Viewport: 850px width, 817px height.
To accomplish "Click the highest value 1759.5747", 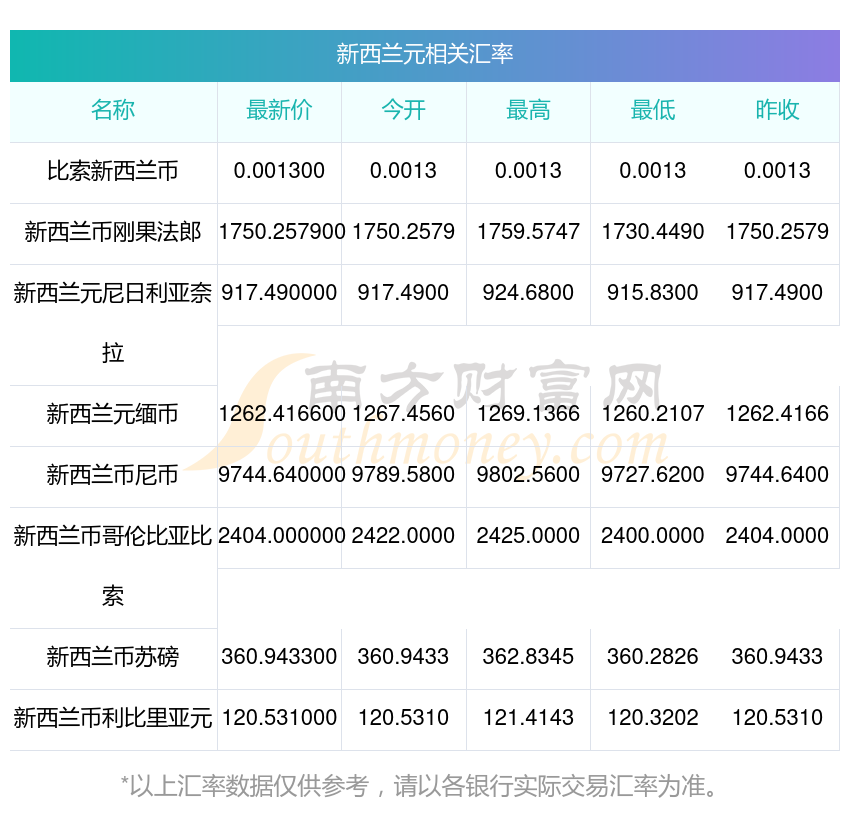I will click(529, 231).
